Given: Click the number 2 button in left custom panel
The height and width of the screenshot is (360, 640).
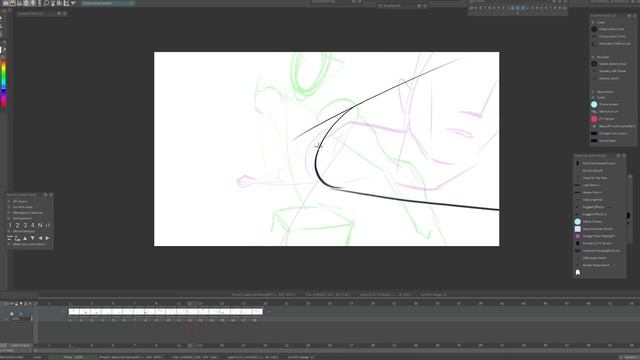Looking at the screenshot, I should [18, 225].
